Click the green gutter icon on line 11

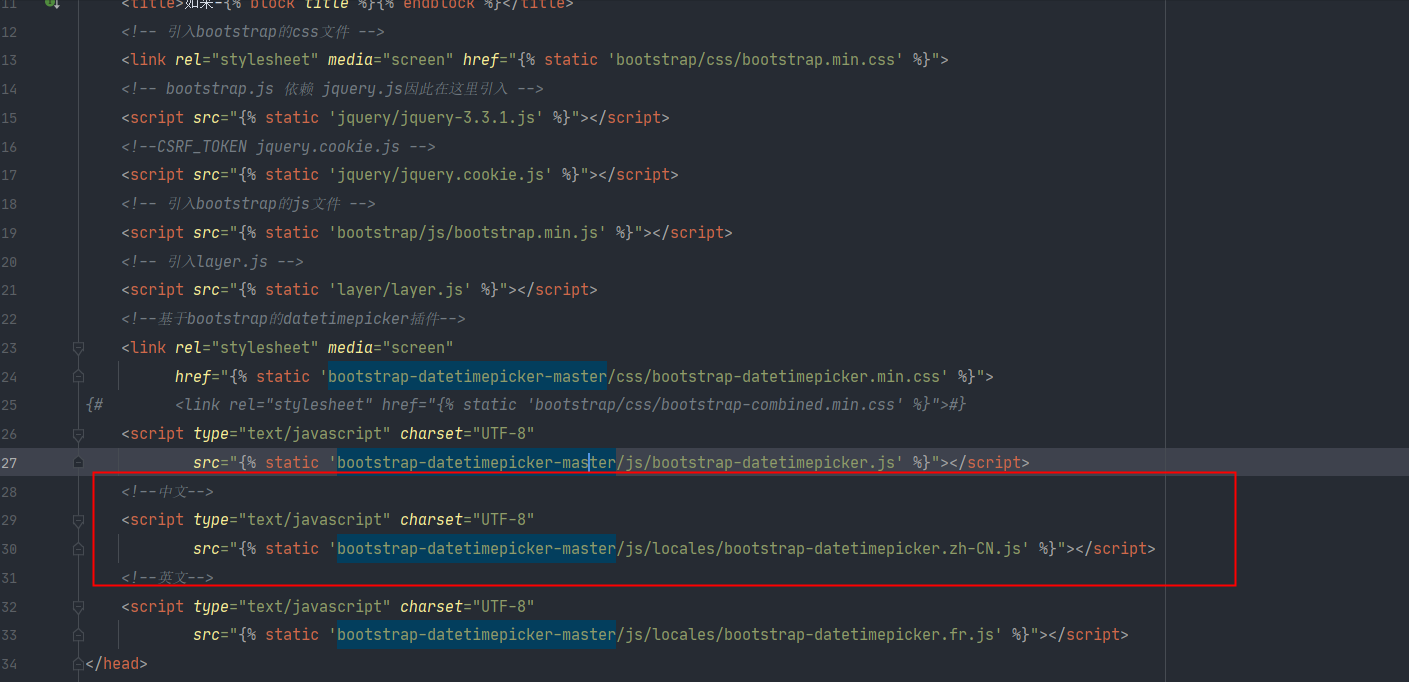[x=52, y=4]
